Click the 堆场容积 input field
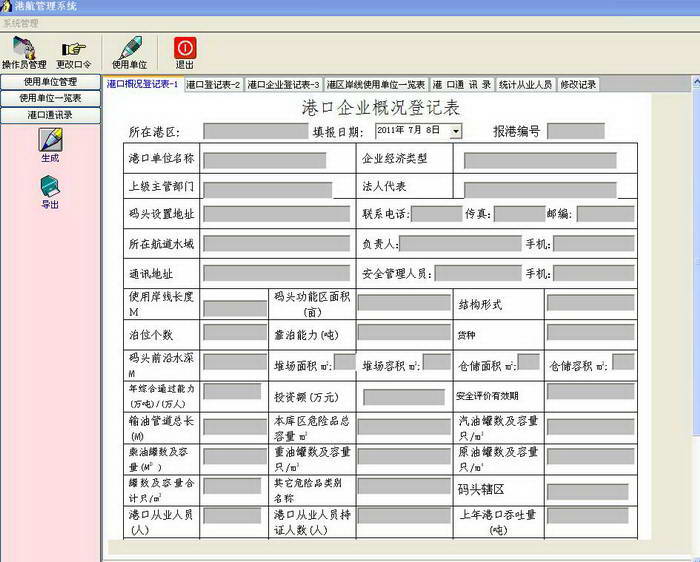This screenshot has height=562, width=700. [x=437, y=362]
